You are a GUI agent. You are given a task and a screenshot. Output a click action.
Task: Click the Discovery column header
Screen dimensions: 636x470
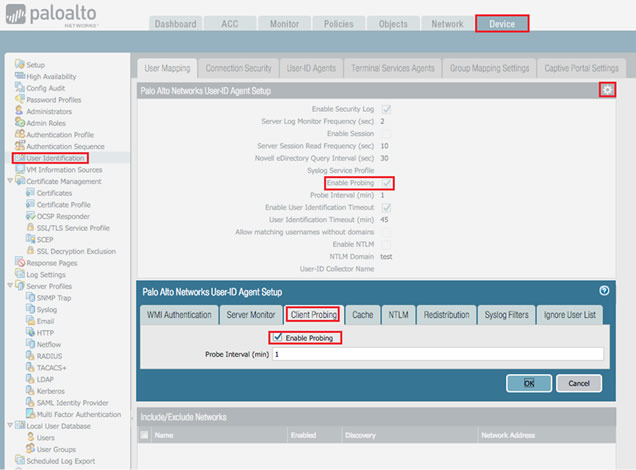point(360,435)
